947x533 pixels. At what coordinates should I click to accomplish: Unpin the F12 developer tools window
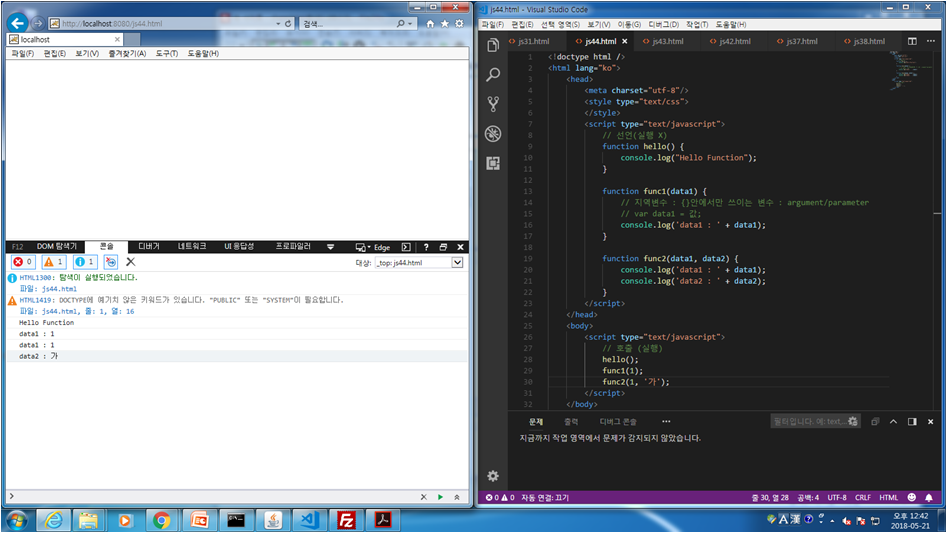[x=443, y=247]
